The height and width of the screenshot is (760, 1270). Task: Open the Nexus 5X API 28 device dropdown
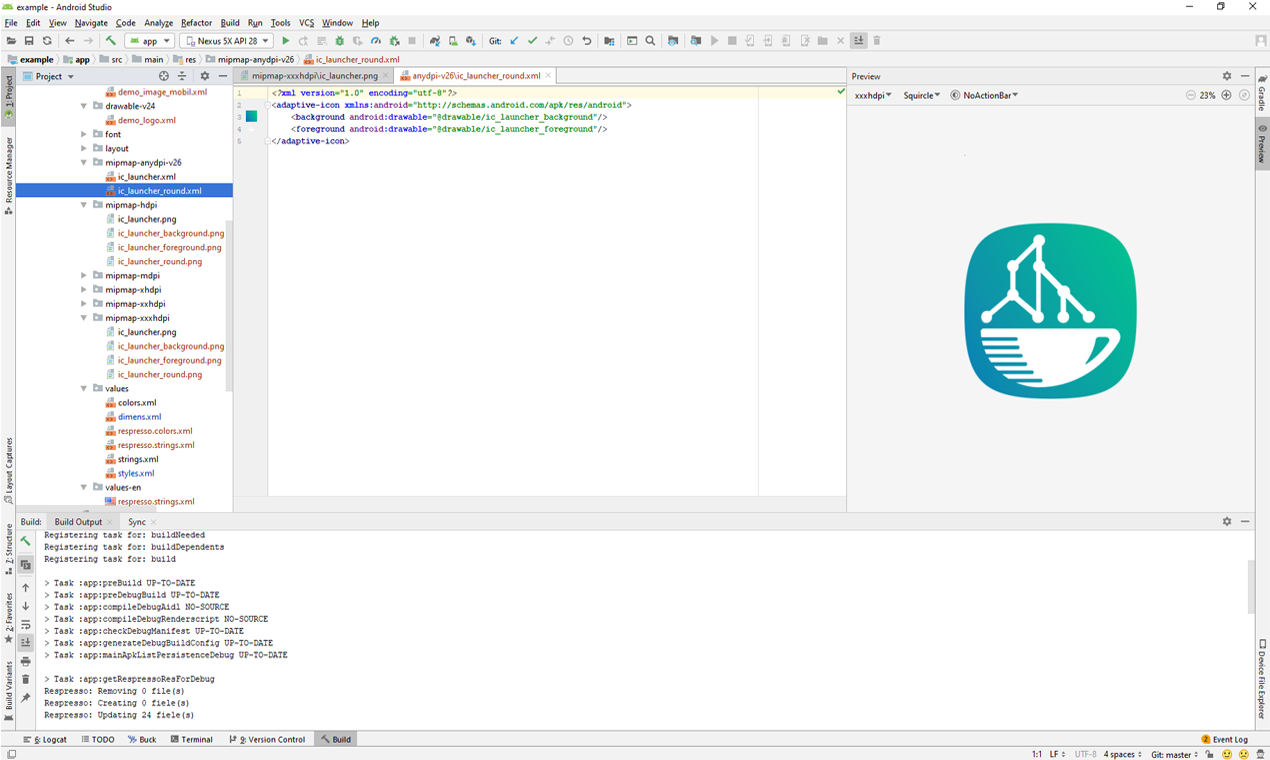pos(226,41)
